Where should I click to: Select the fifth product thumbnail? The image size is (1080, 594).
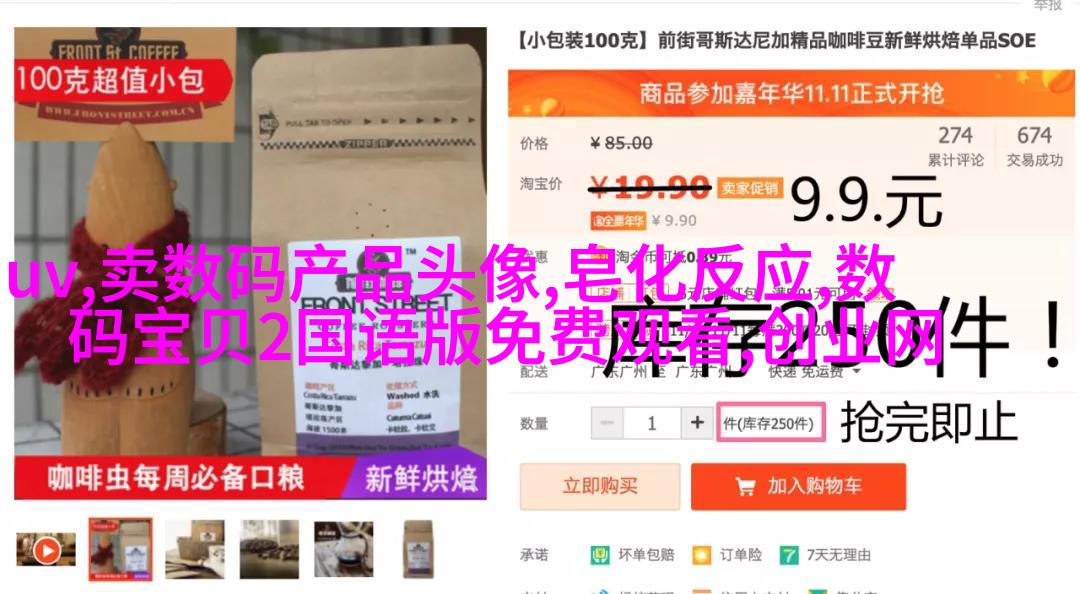tap(344, 549)
